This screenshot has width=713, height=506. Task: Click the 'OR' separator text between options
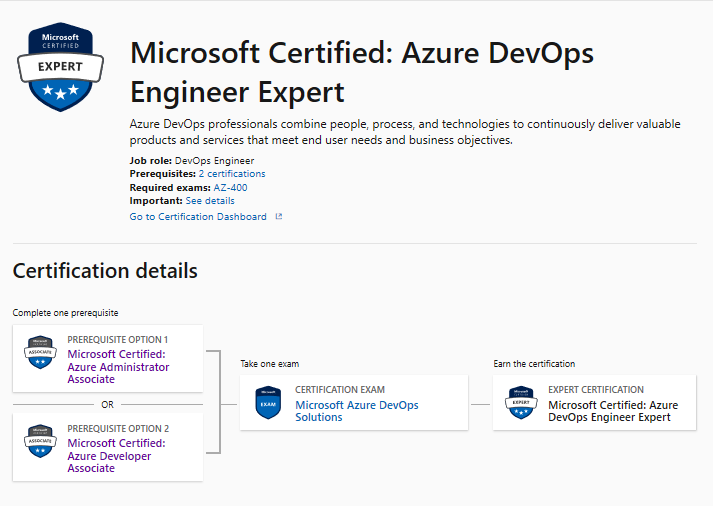(x=108, y=405)
